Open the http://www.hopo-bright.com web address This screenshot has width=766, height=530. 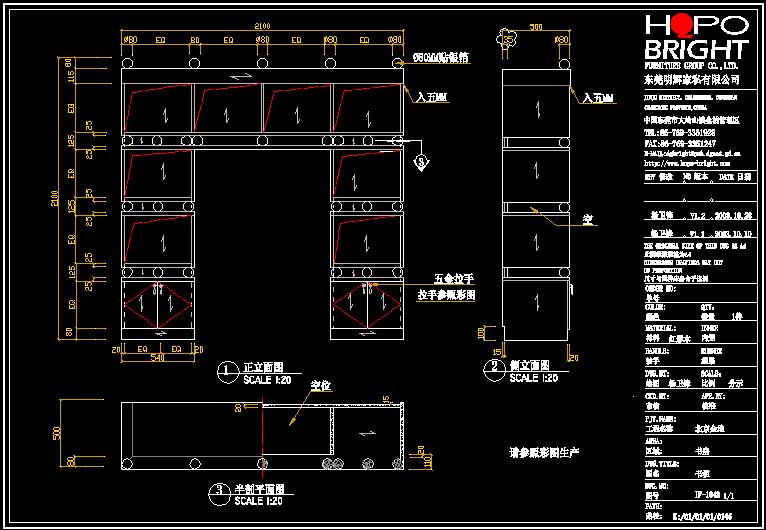click(x=687, y=164)
